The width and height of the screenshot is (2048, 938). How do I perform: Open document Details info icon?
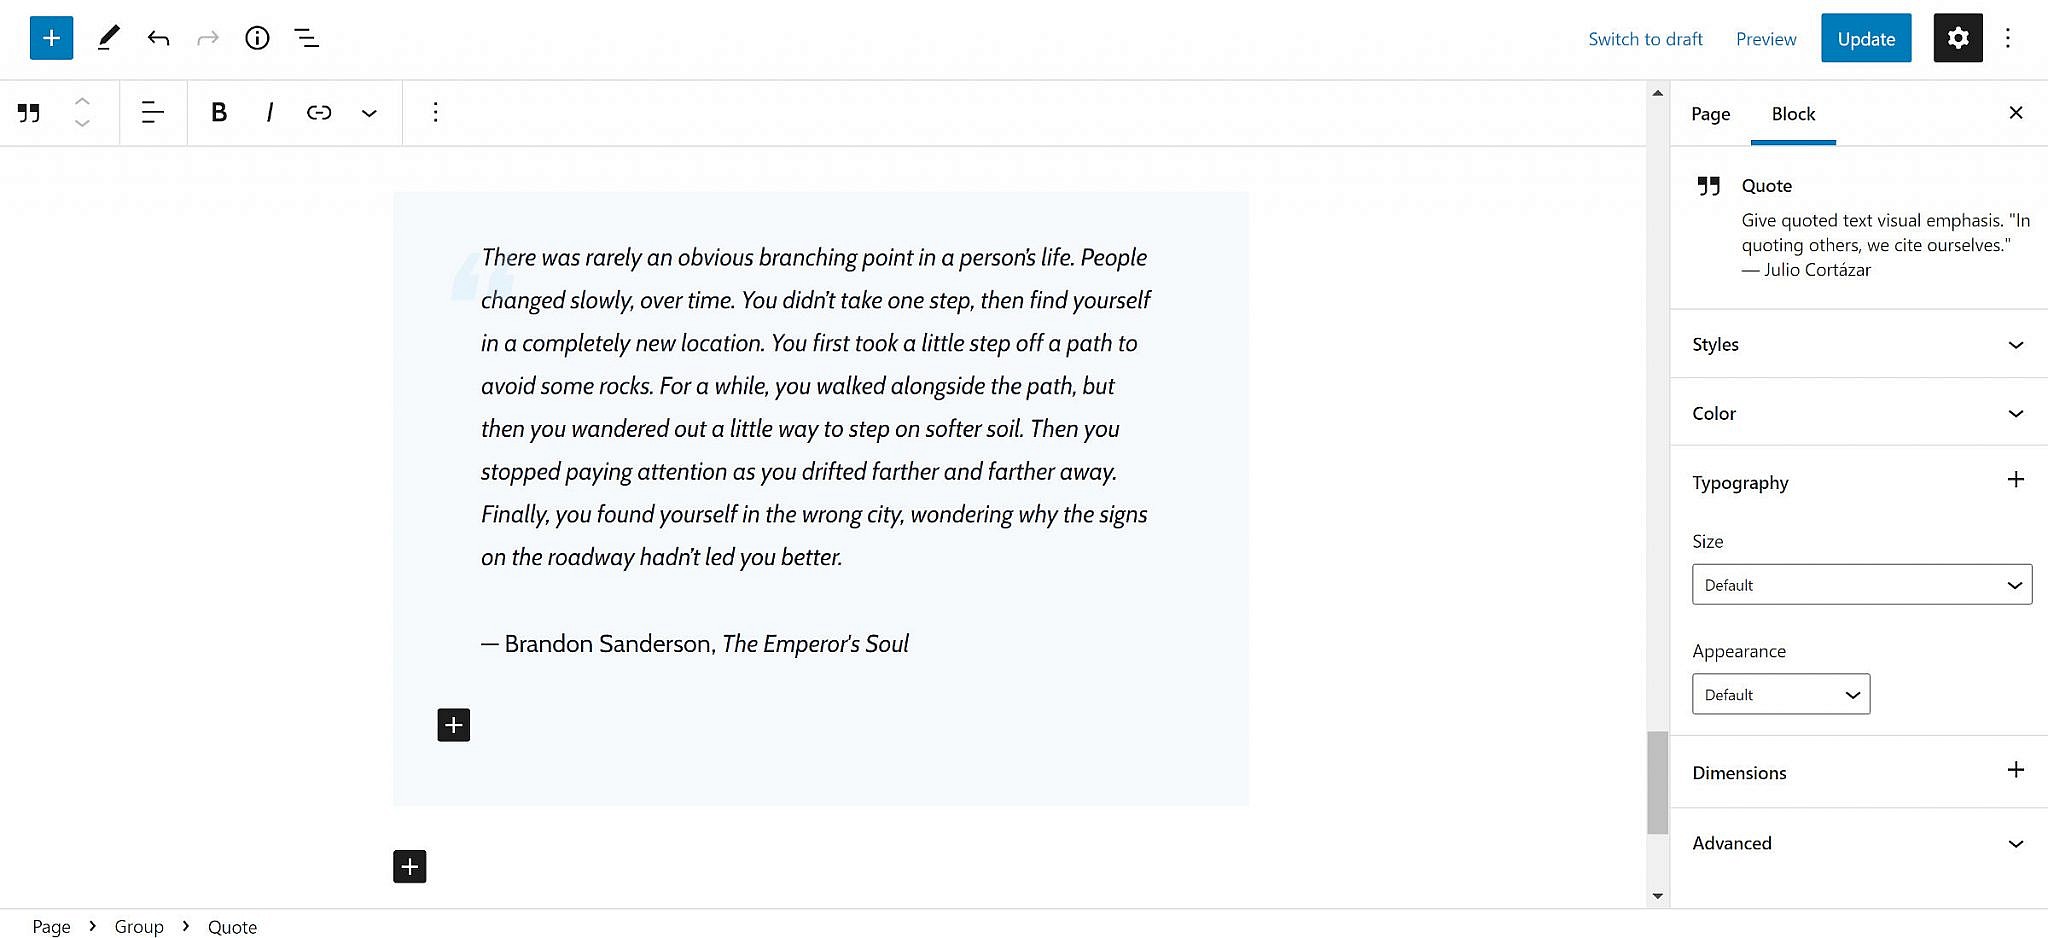pyautogui.click(x=257, y=39)
